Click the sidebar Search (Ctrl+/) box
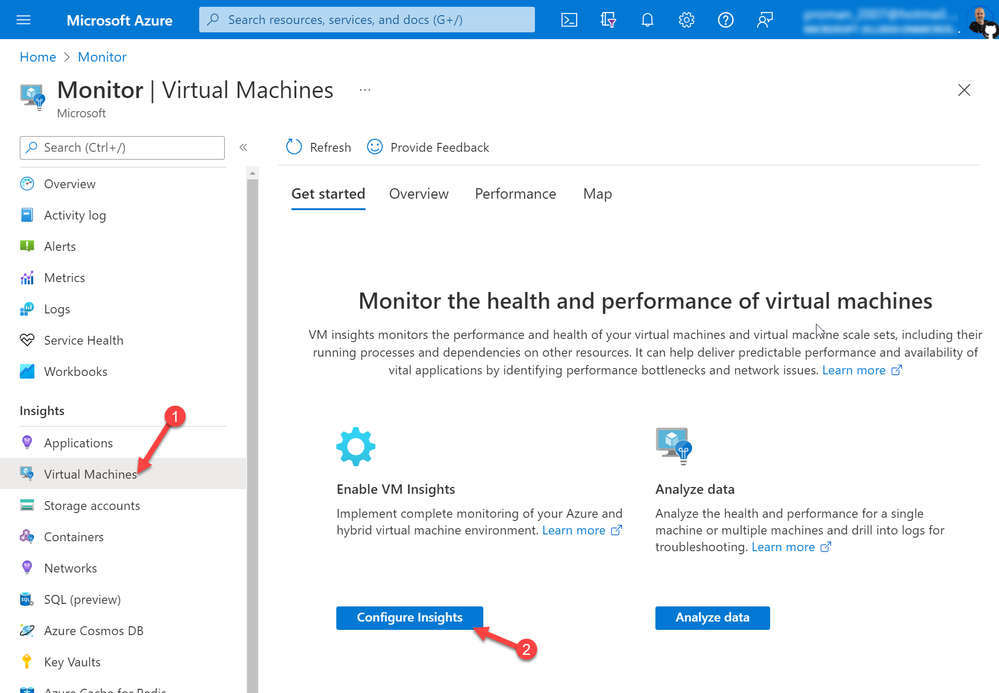This screenshot has height=693, width=999. (122, 148)
